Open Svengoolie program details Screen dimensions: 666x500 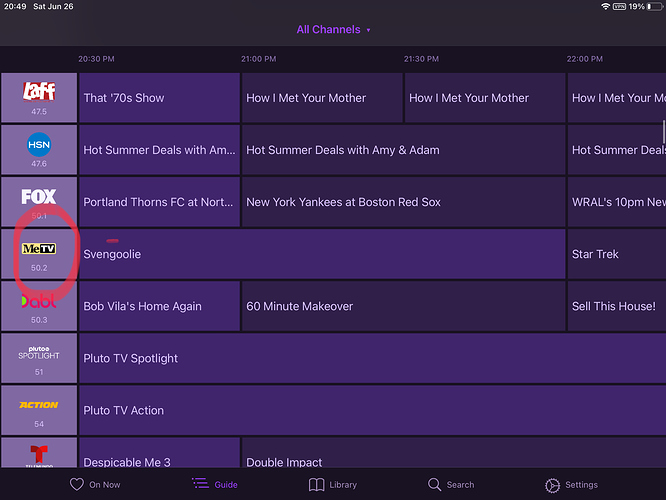tap(322, 254)
